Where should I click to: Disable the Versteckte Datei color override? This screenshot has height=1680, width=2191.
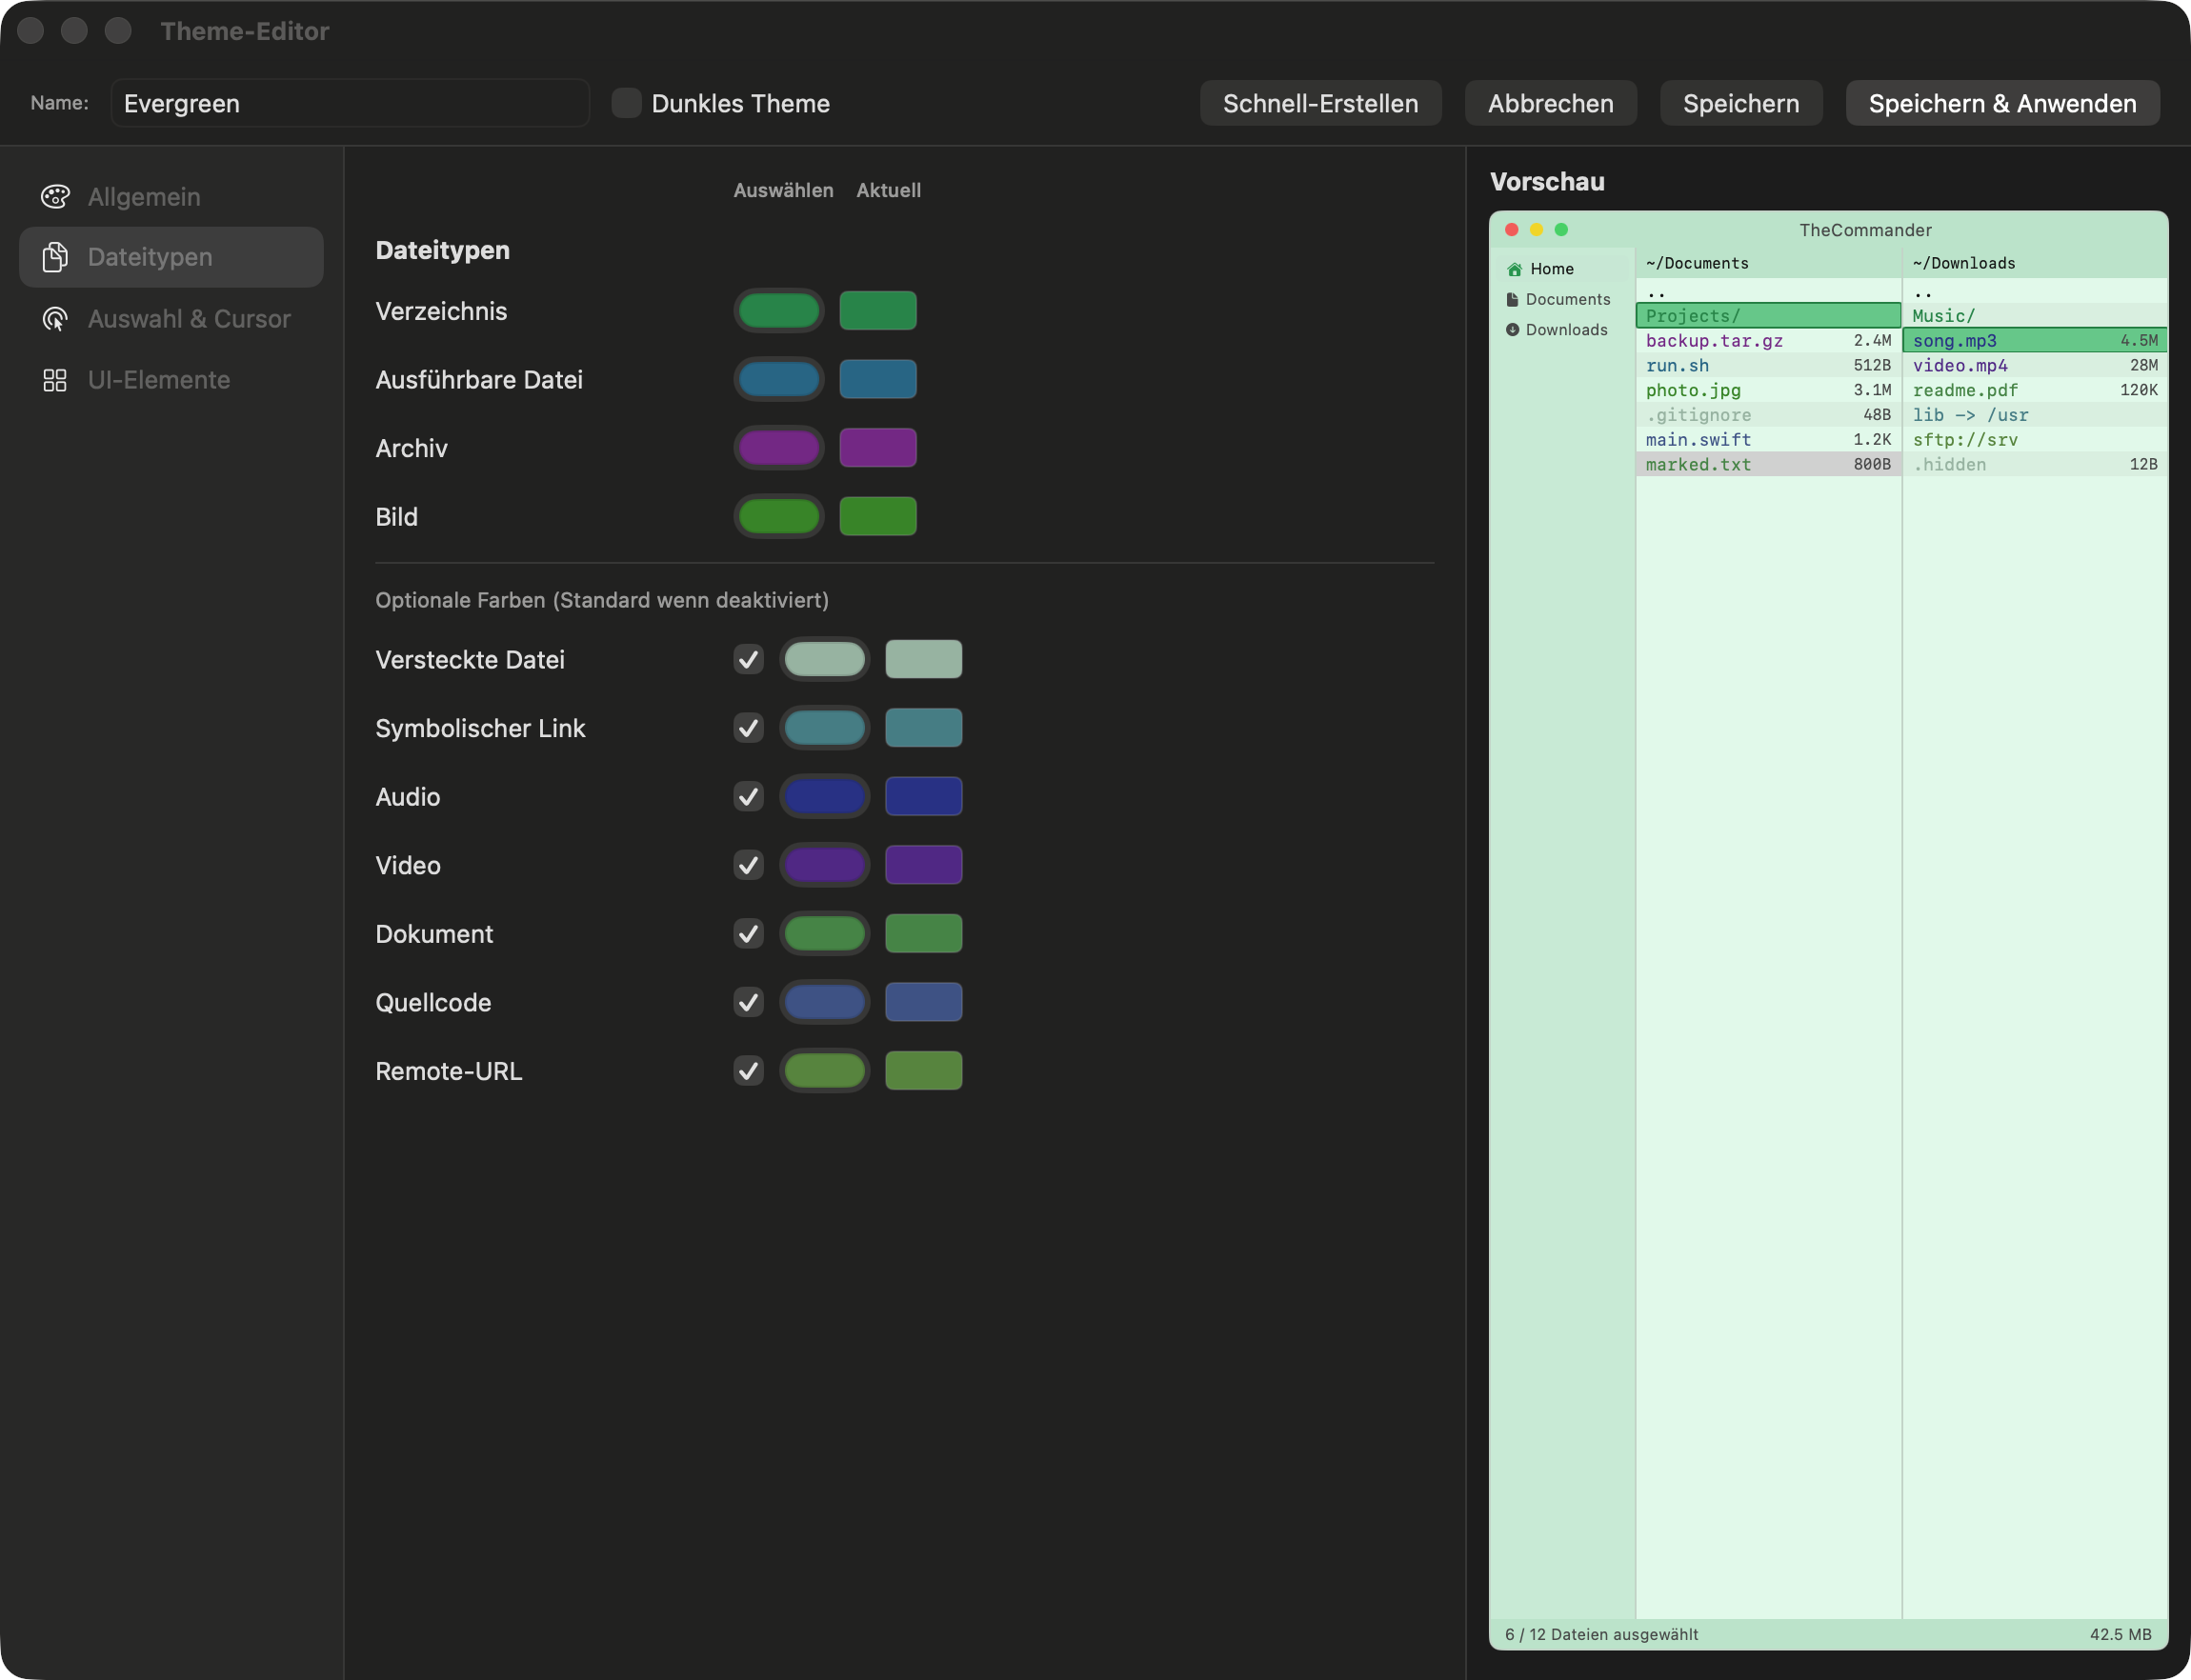(748, 659)
